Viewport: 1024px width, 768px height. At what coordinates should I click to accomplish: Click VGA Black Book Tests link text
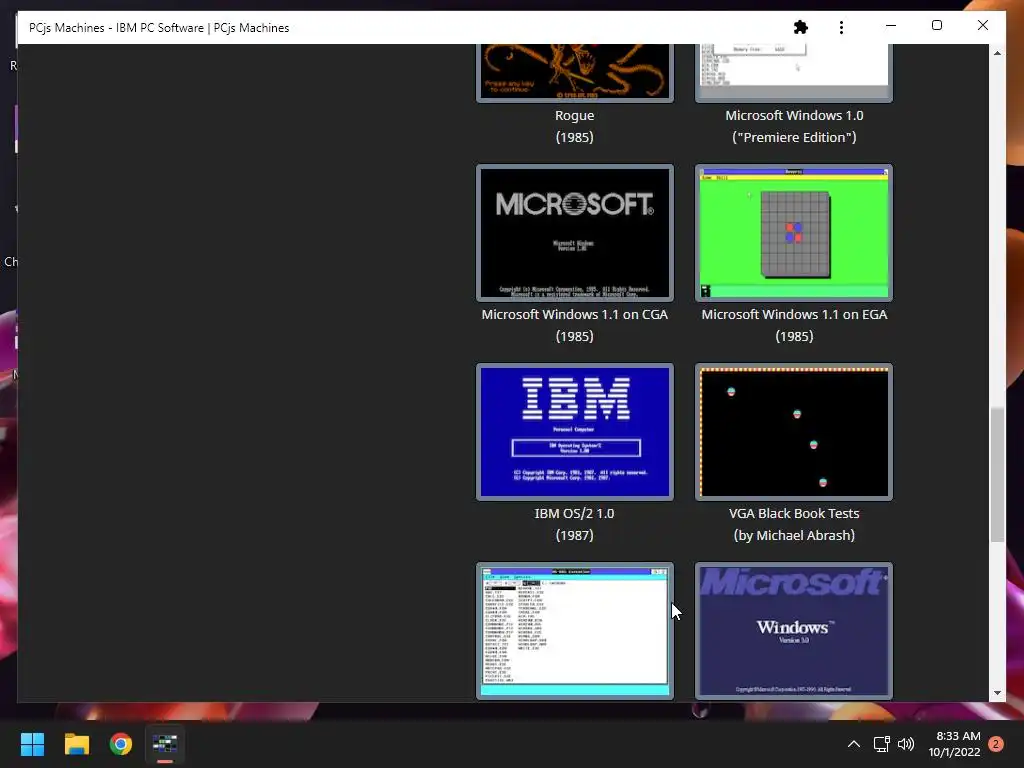(794, 524)
